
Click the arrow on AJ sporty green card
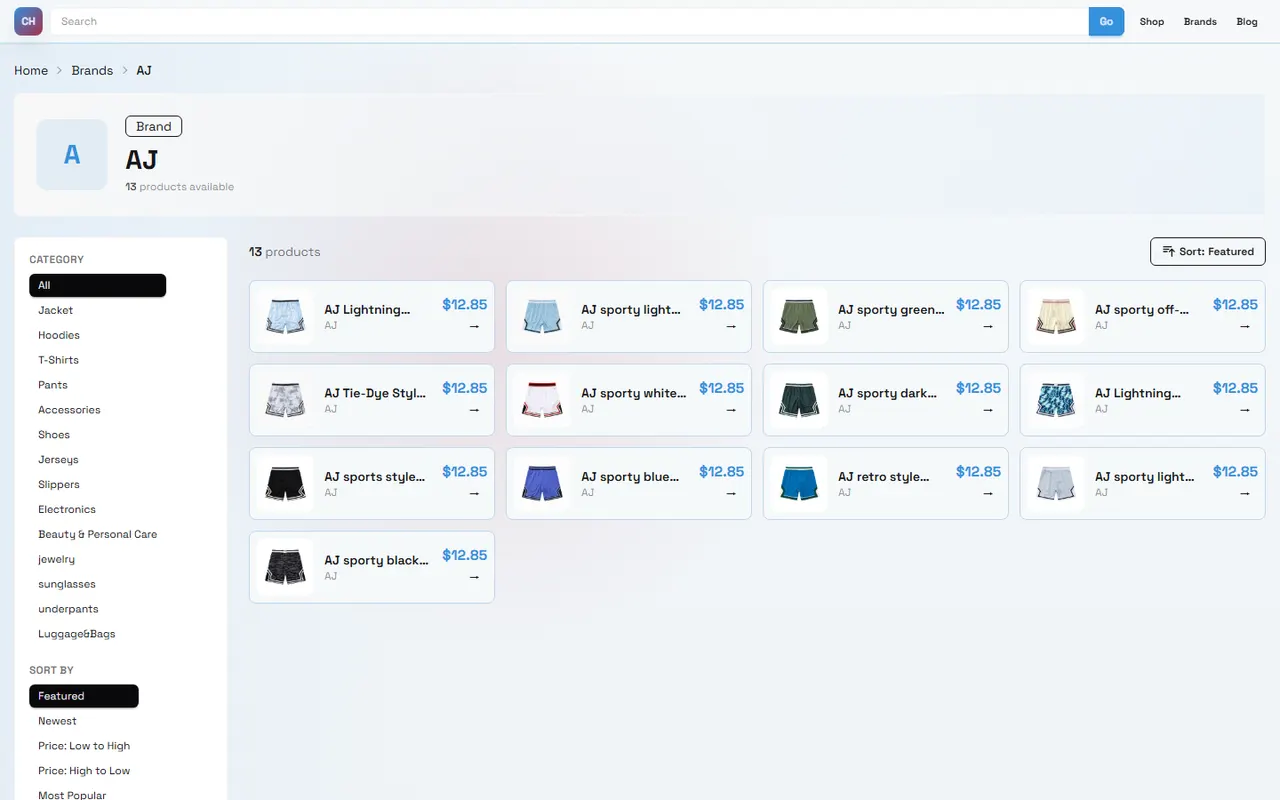988,326
